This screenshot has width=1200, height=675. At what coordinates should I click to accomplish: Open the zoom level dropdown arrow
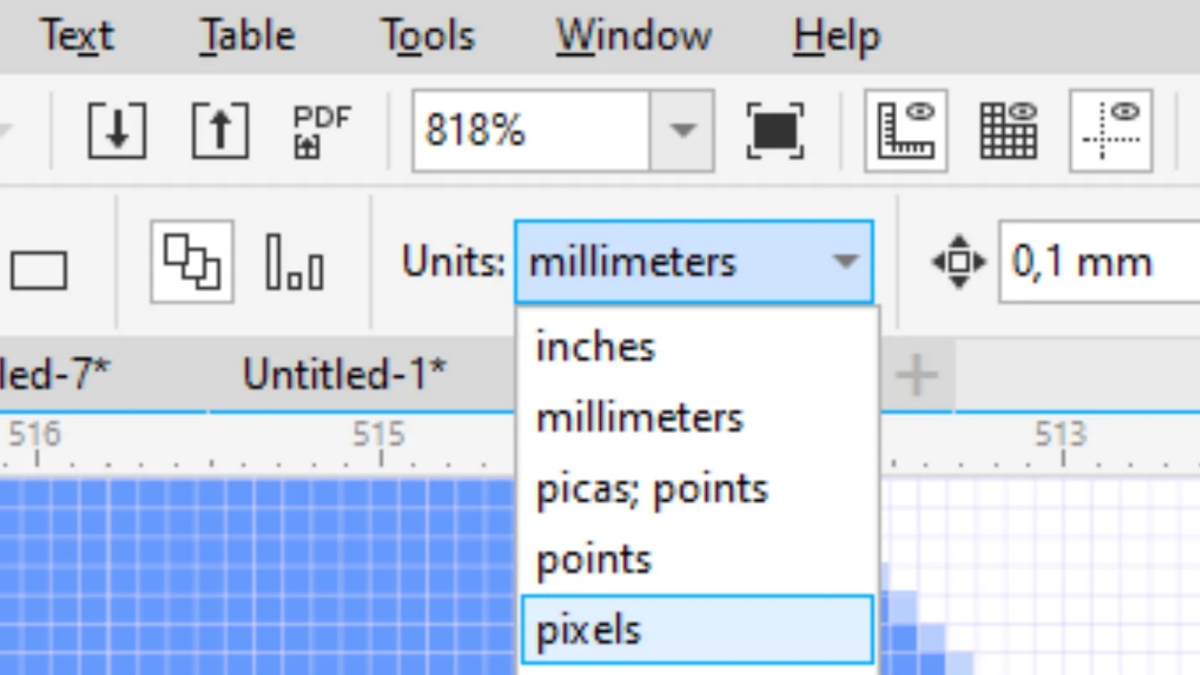682,131
